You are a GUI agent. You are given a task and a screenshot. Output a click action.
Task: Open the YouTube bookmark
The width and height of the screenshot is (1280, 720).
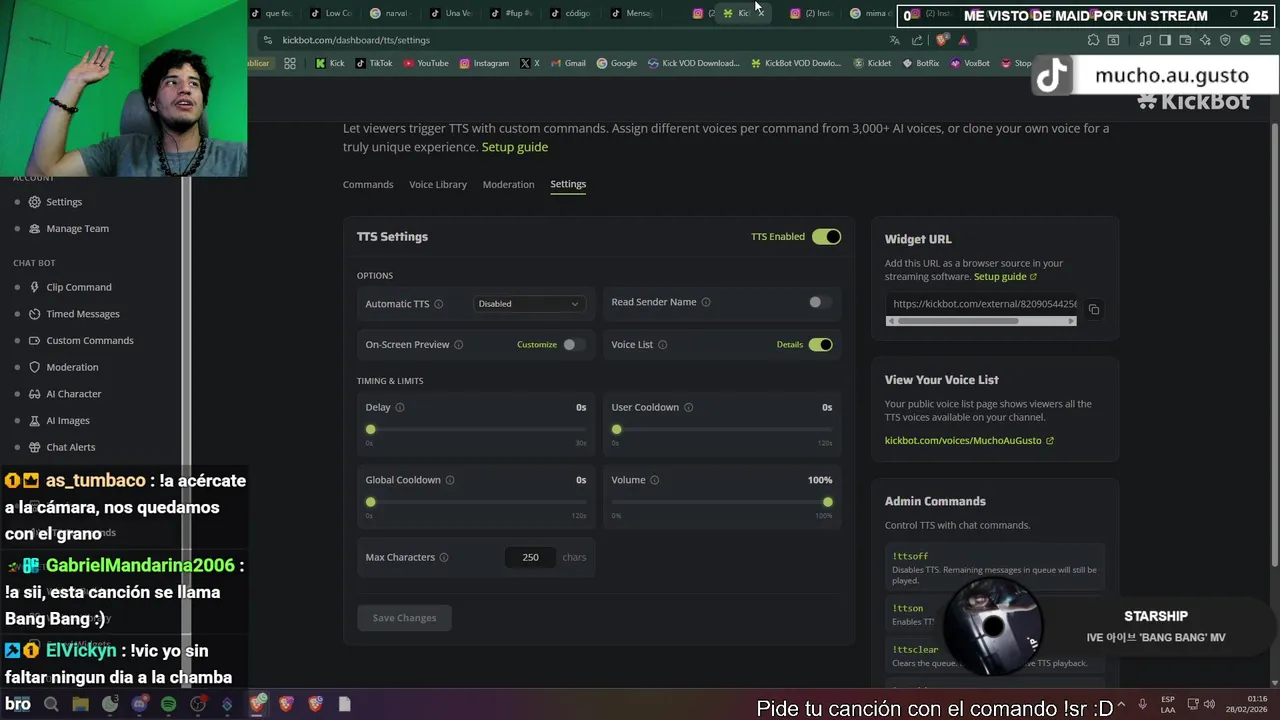tap(426, 63)
